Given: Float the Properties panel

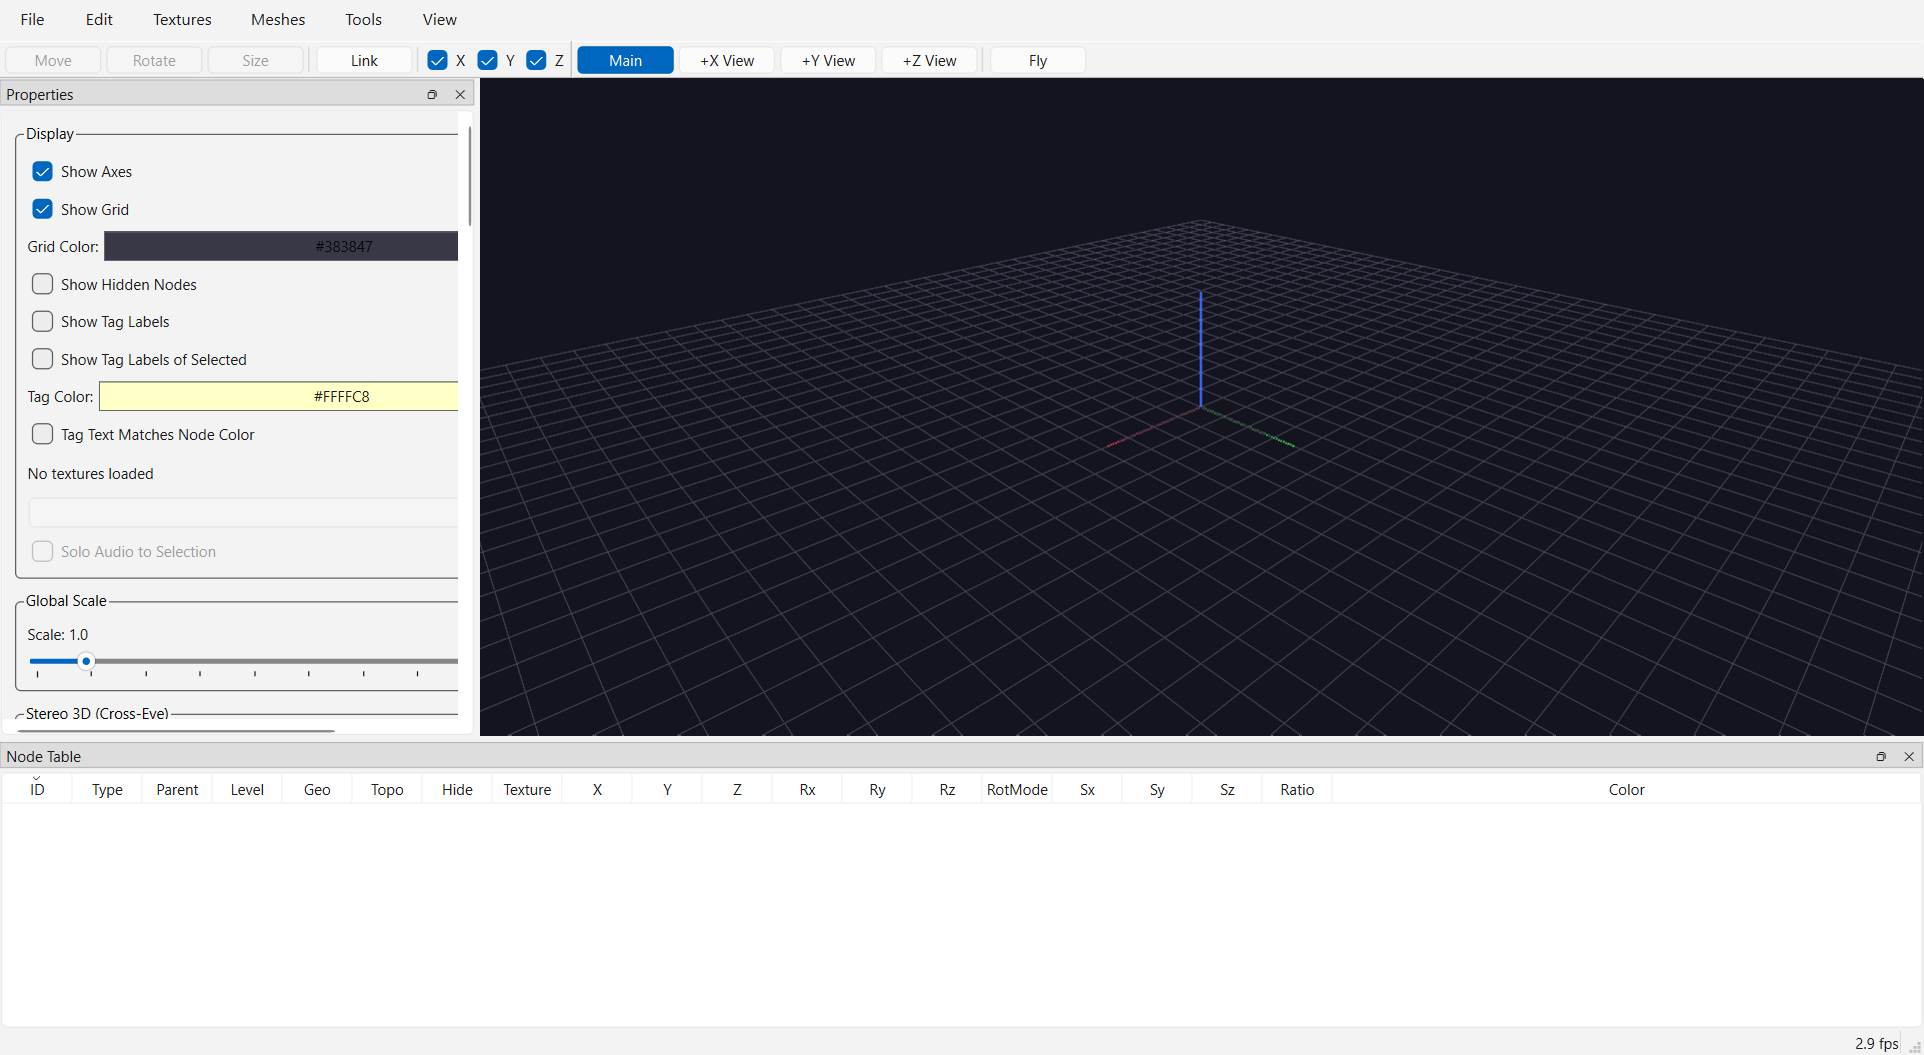Looking at the screenshot, I should pyautogui.click(x=432, y=94).
